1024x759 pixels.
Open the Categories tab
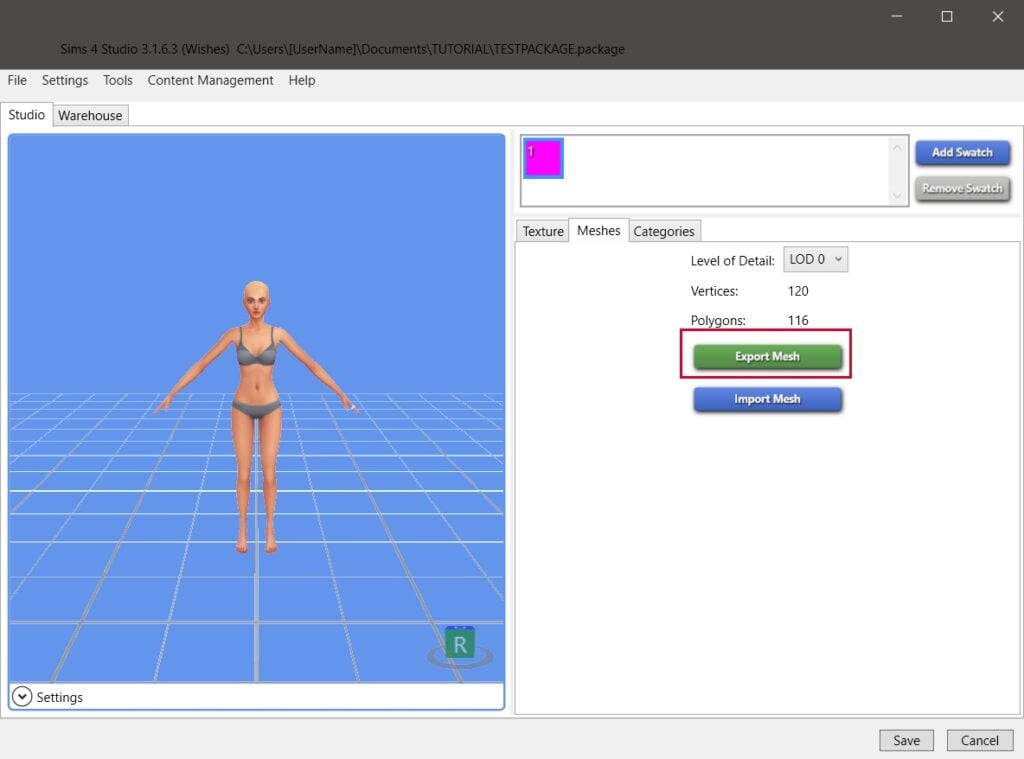tap(663, 231)
